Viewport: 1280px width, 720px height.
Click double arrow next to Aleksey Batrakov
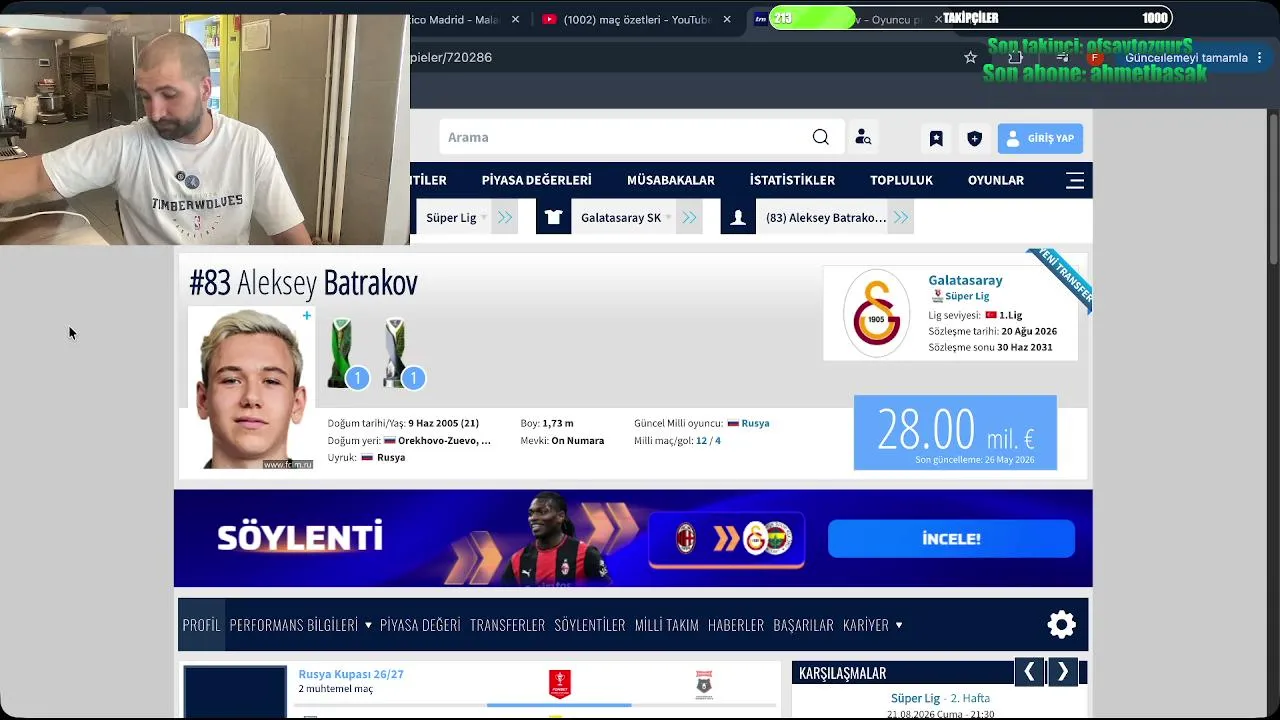901,217
